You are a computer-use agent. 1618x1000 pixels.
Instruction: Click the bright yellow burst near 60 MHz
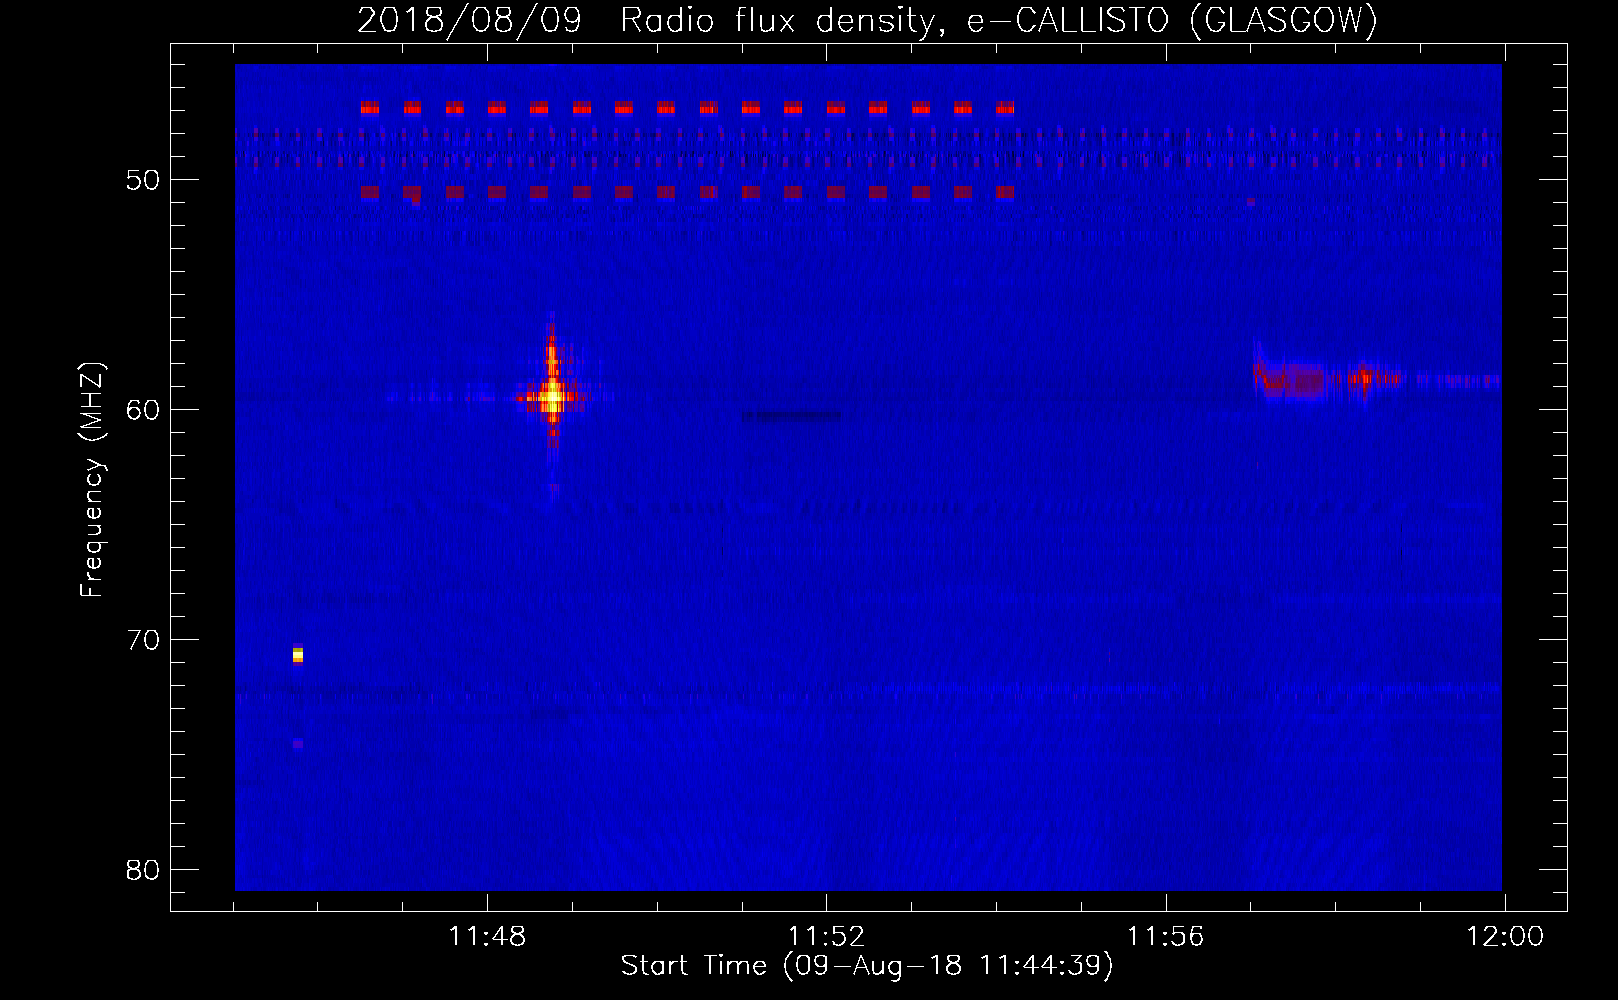click(552, 397)
